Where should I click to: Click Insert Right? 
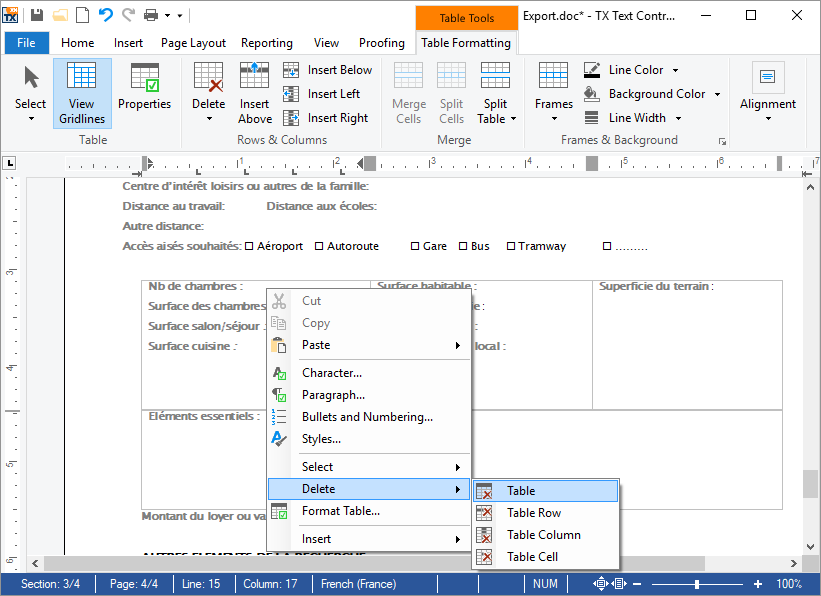(x=326, y=118)
